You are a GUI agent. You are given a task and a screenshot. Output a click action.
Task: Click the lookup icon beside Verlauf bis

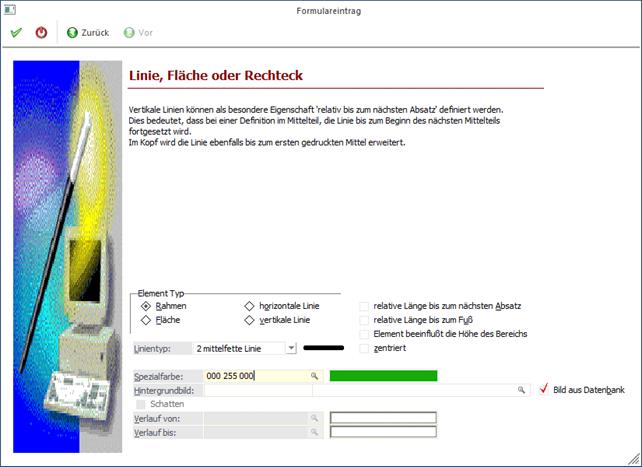(x=313, y=432)
